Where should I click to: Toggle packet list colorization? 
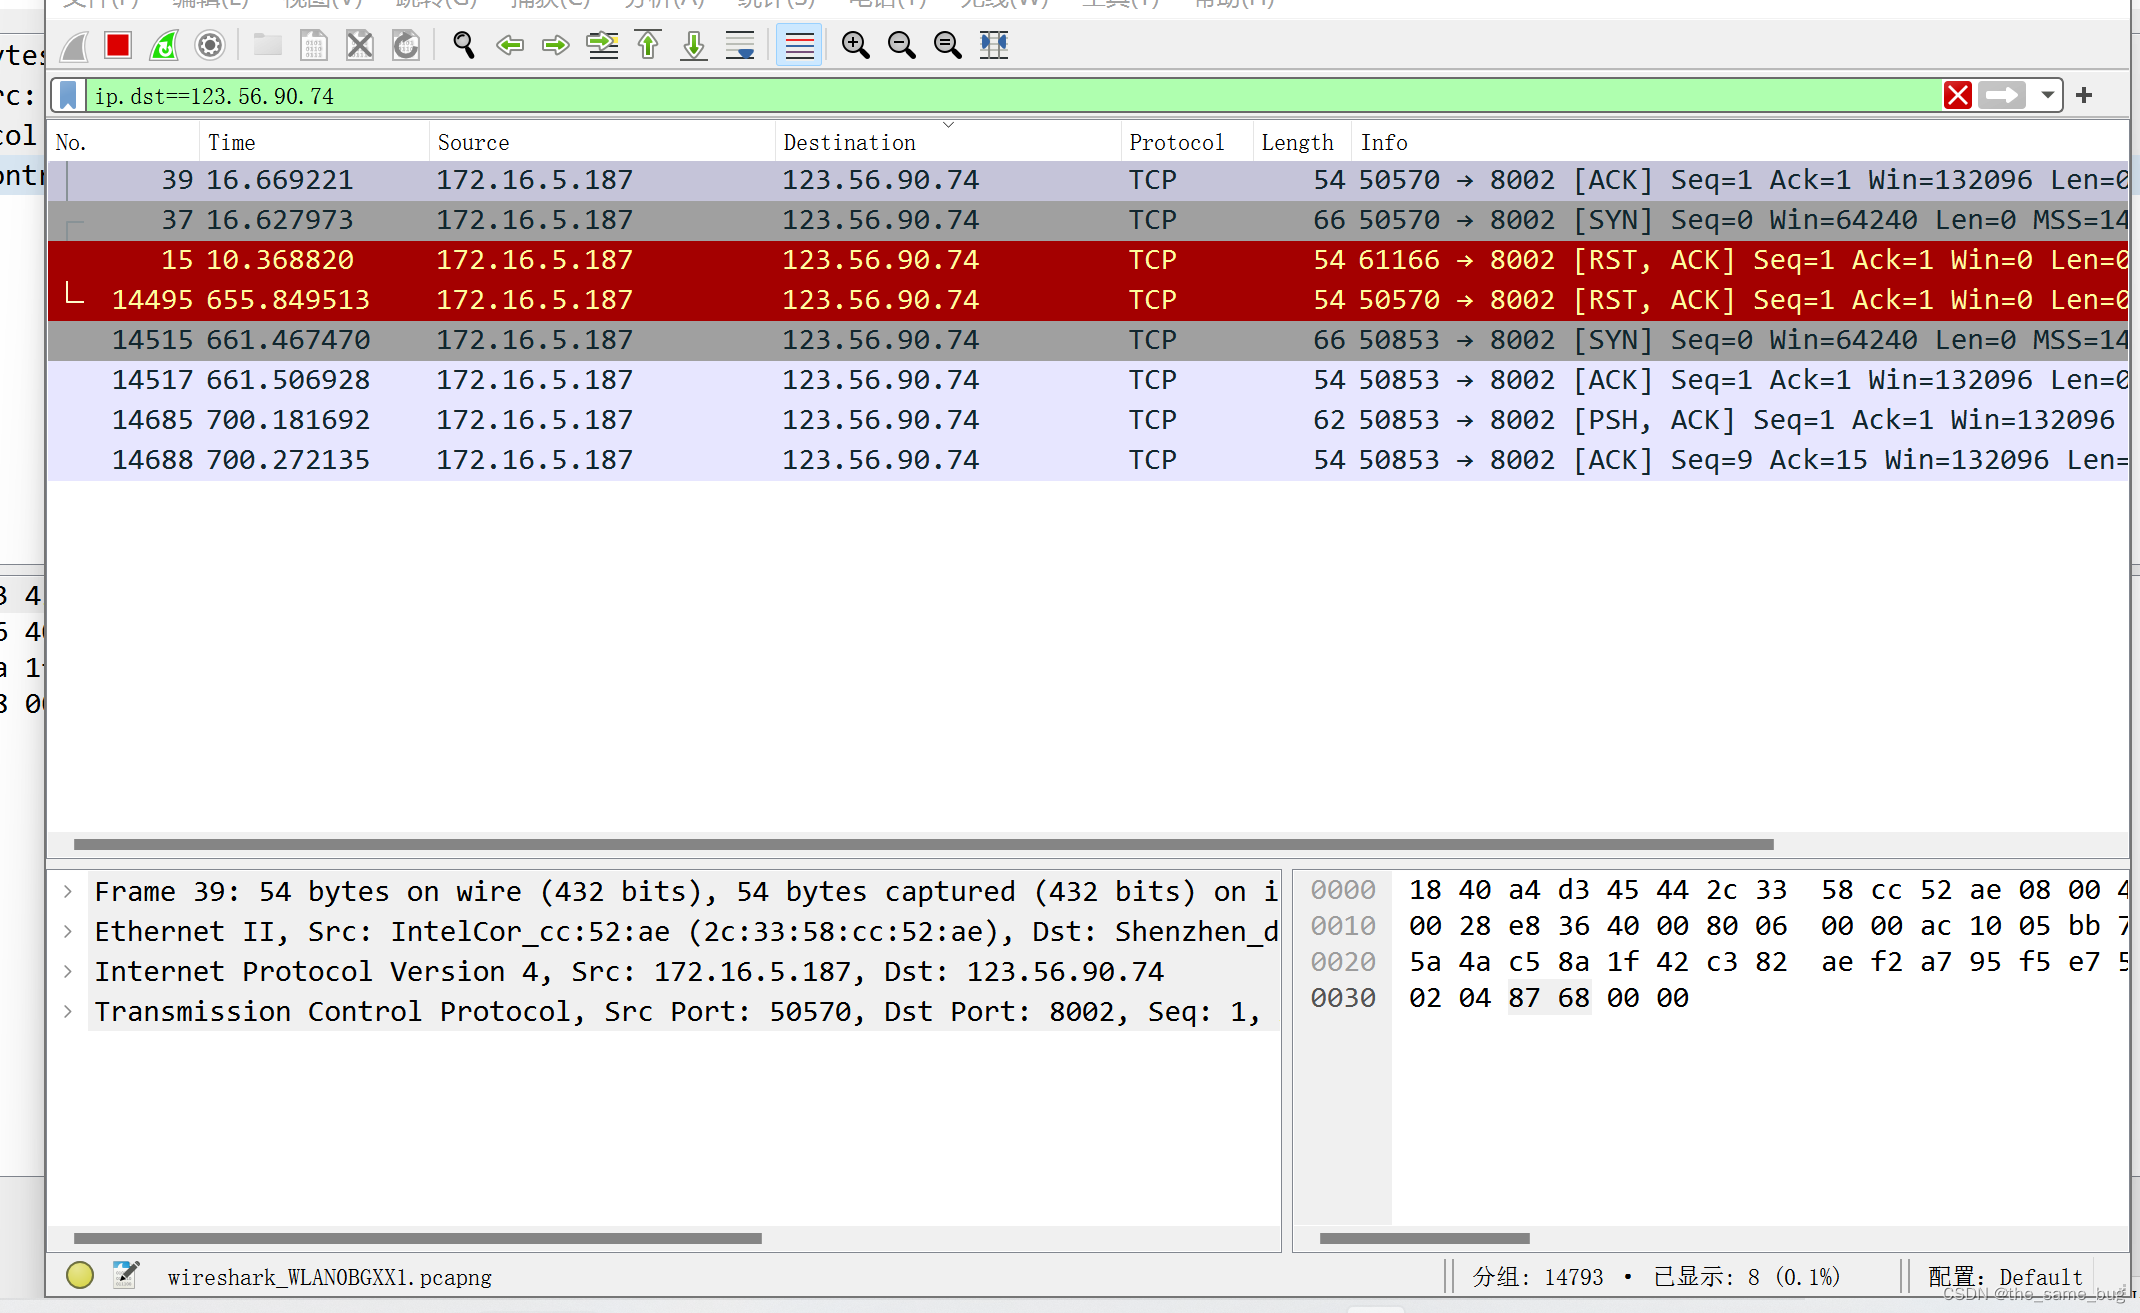(799, 45)
